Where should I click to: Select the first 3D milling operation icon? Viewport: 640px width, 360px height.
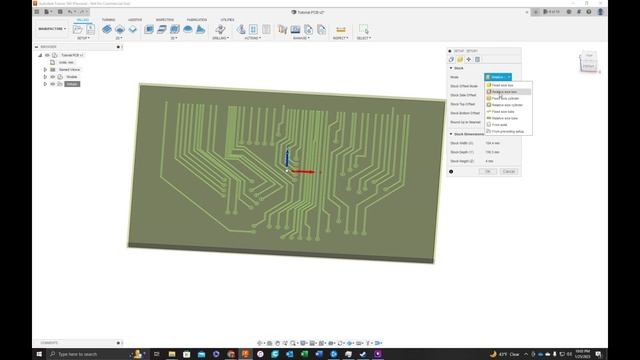(149, 29)
